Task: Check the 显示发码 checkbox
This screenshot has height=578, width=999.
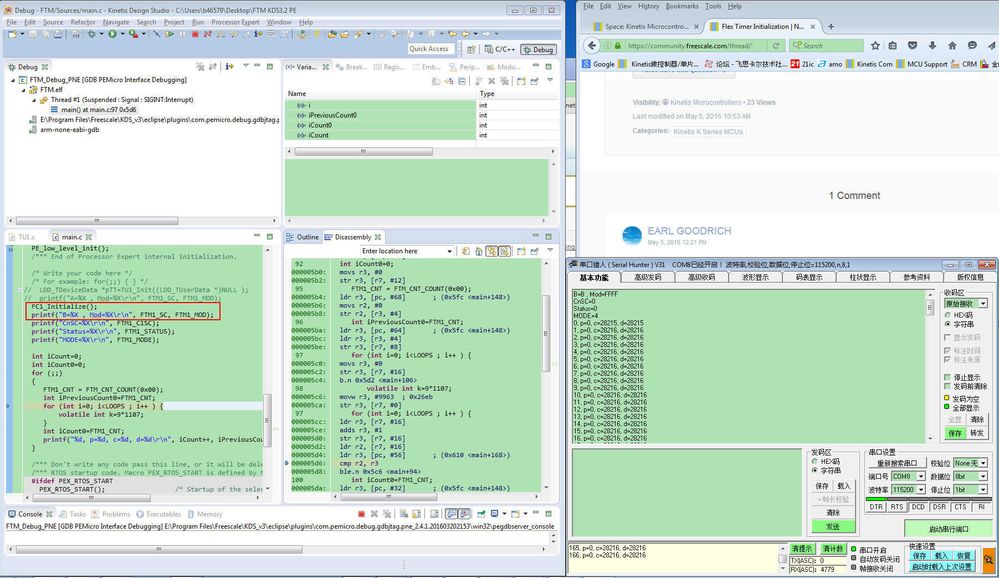Action: coord(947,337)
